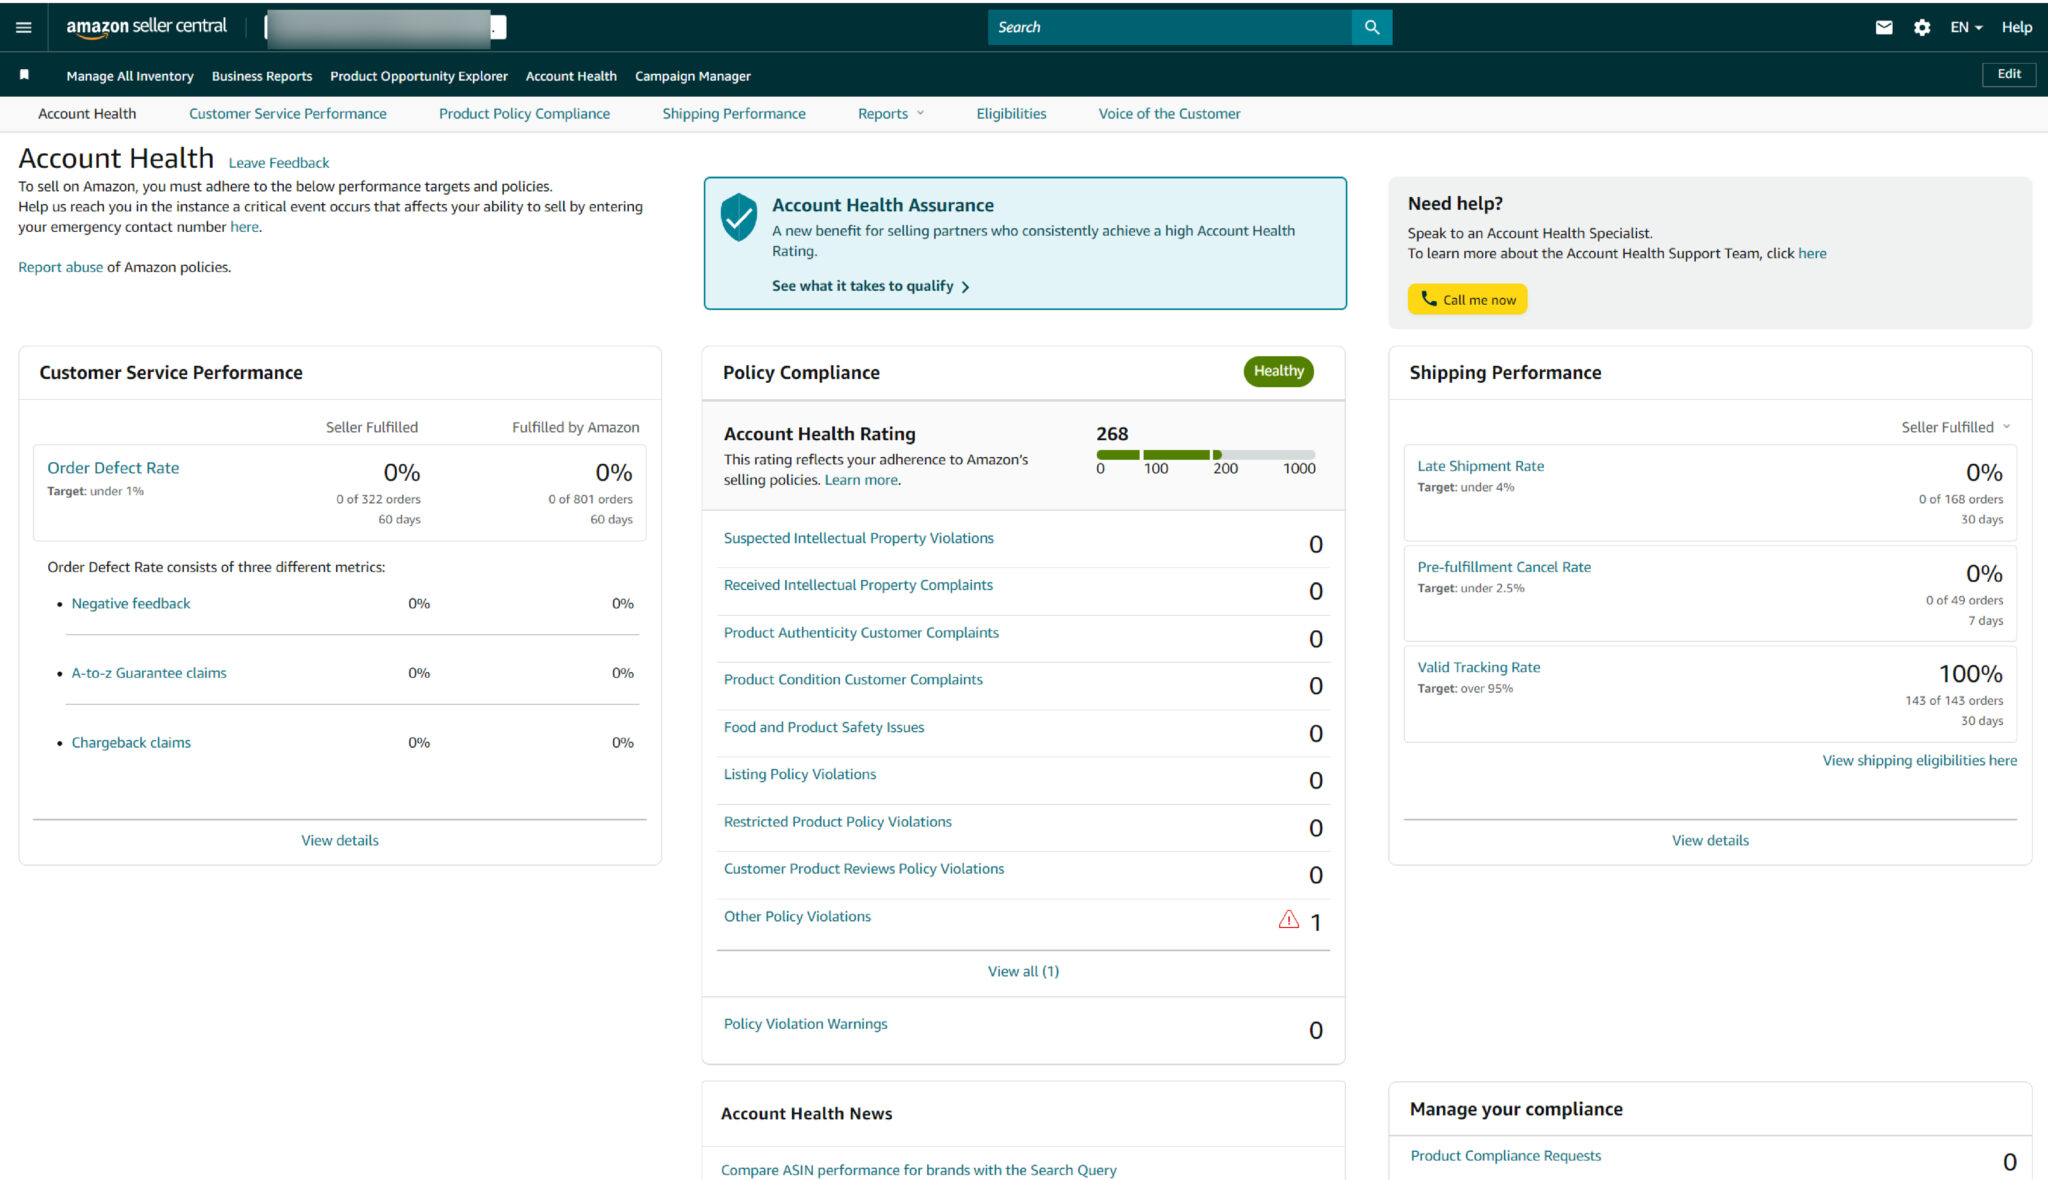
Task: Open Campaign Manager bookmark
Action: pyautogui.click(x=693, y=76)
